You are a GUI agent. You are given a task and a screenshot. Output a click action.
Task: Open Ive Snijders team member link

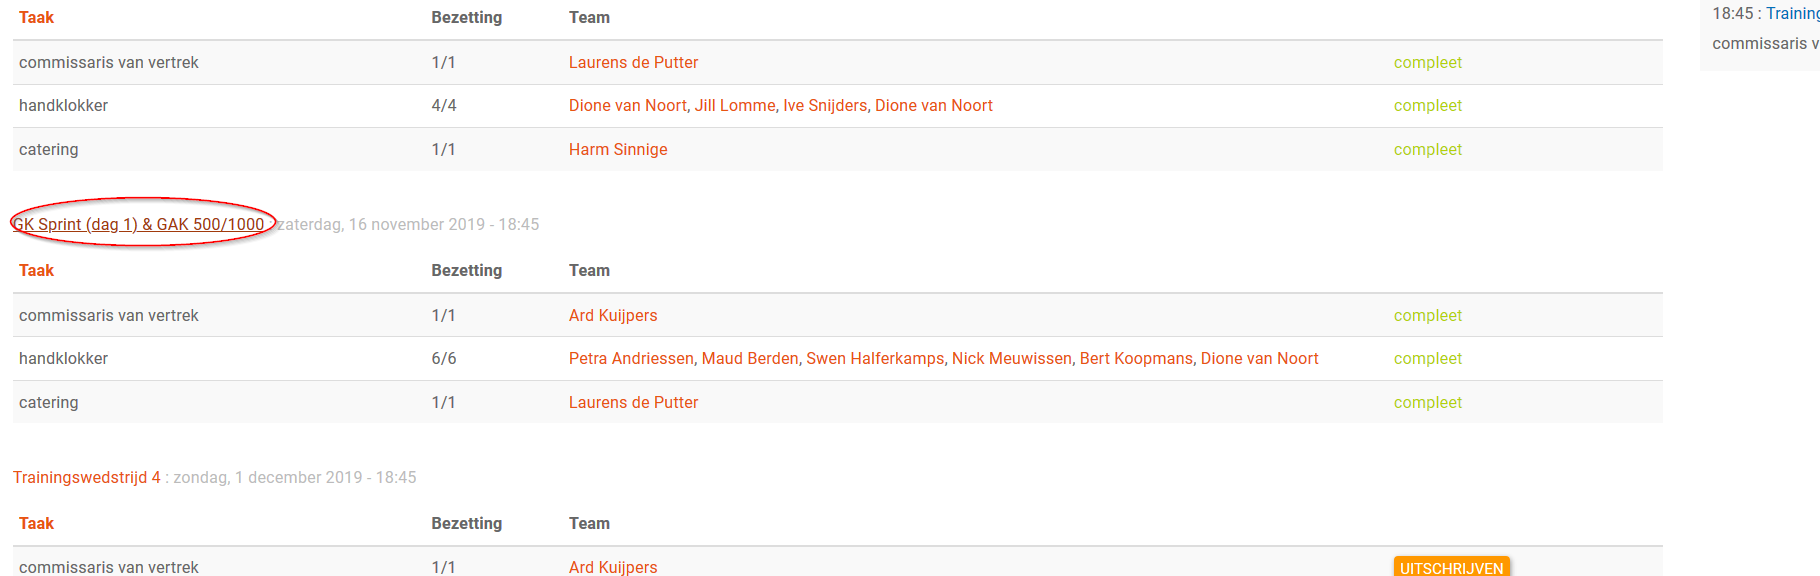coord(825,105)
